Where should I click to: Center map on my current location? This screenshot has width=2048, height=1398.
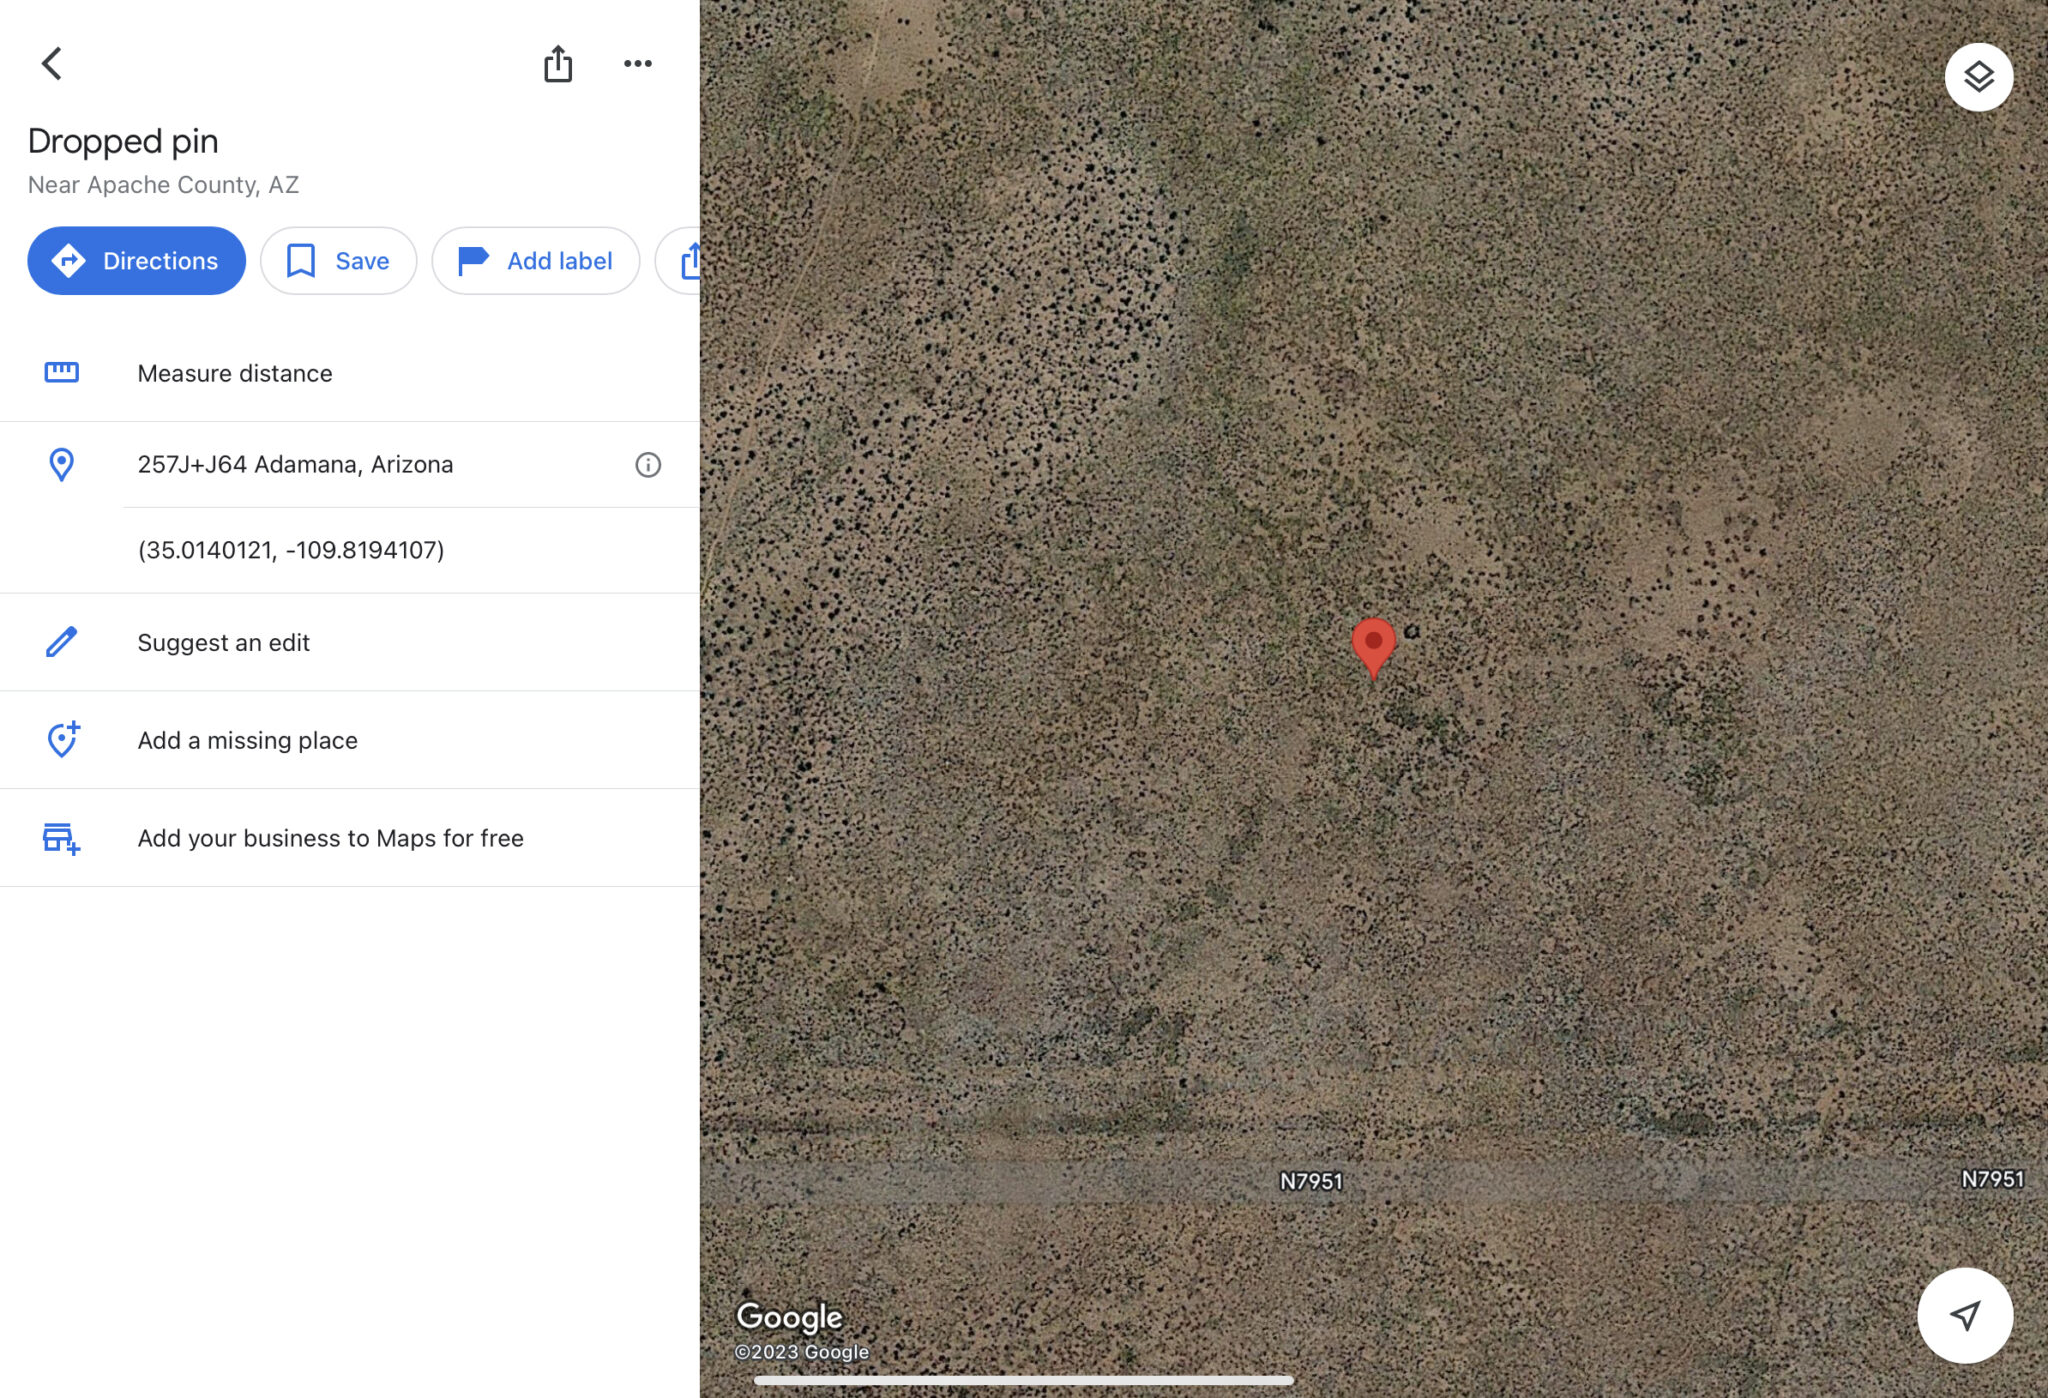tap(1965, 1315)
